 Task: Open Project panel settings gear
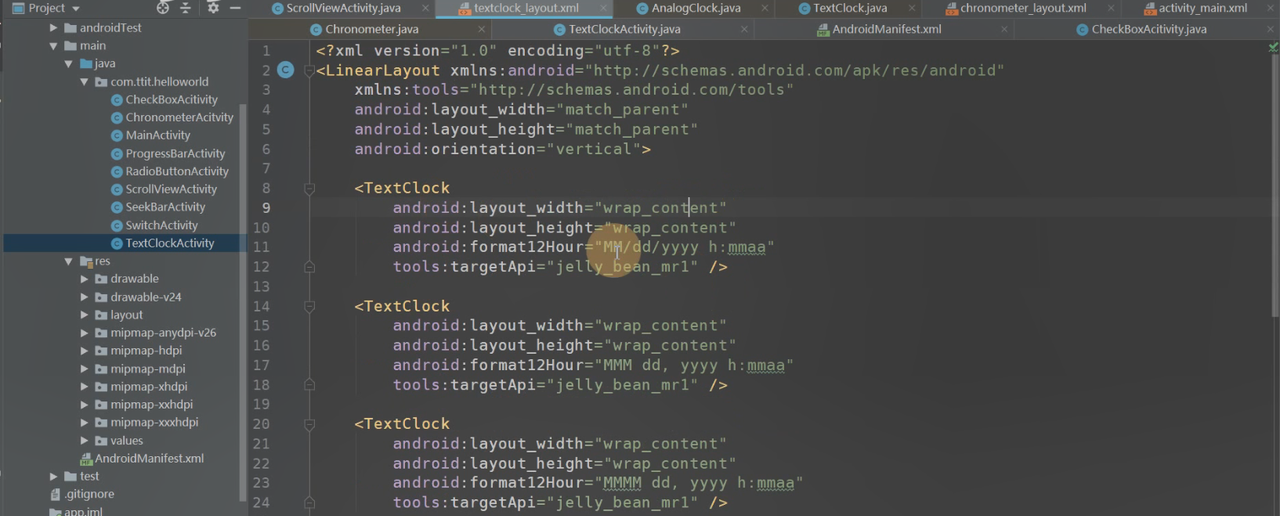point(213,8)
